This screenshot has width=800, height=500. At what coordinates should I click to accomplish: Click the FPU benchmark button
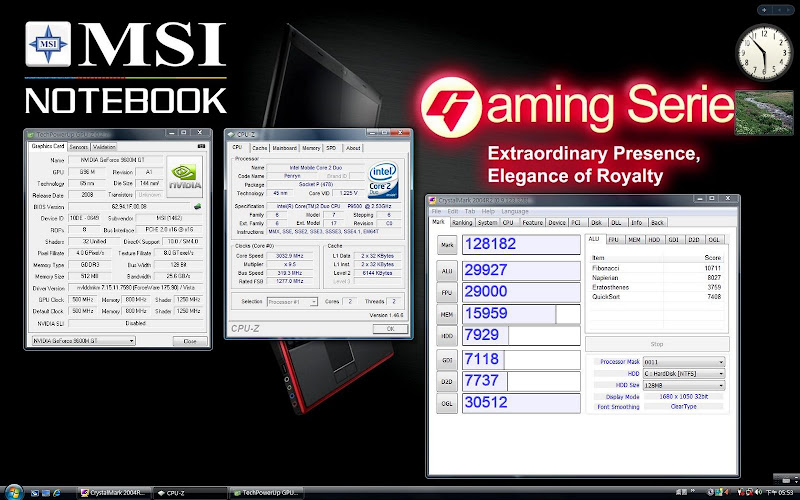[x=447, y=292]
